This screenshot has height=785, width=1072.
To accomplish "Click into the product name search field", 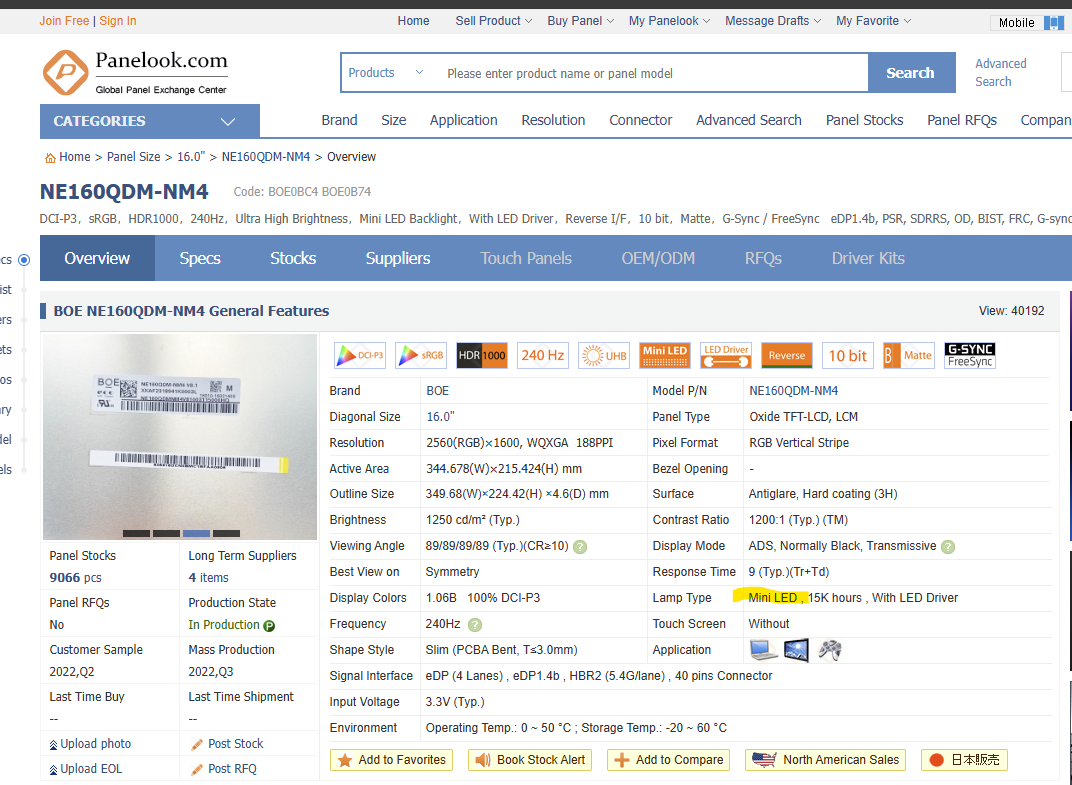I will (x=653, y=73).
